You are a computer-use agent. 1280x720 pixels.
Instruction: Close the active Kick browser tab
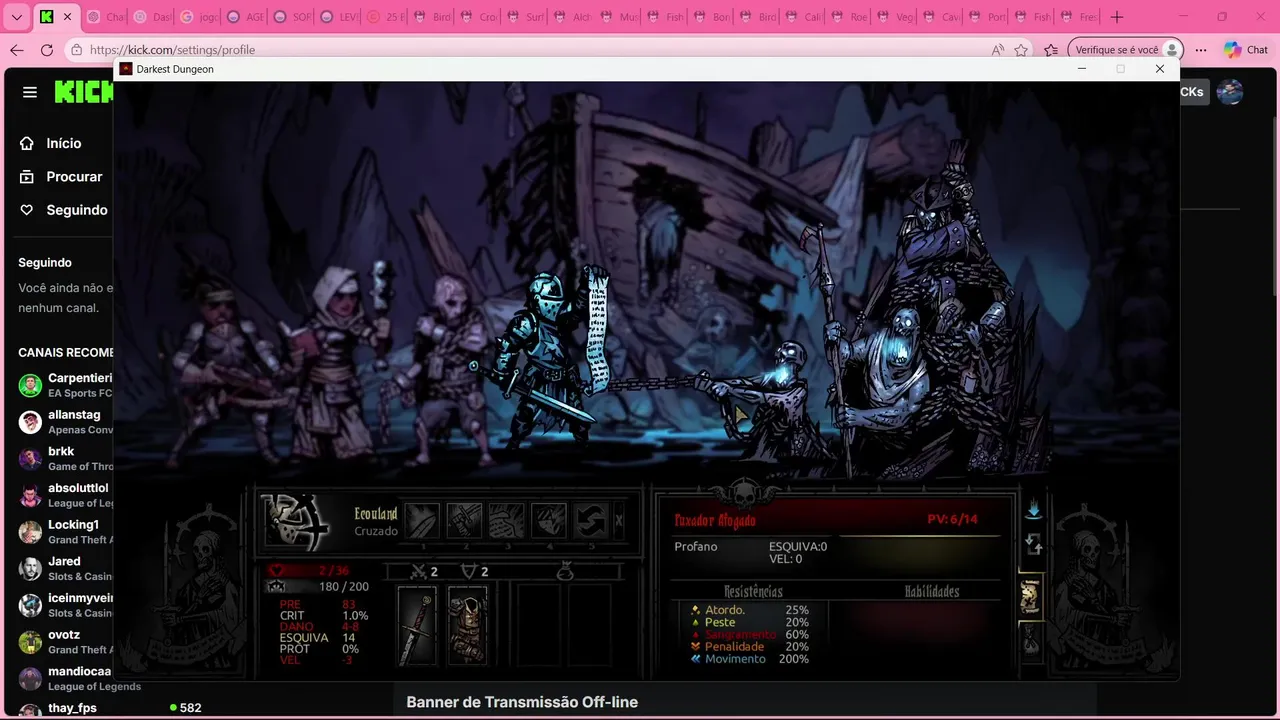(x=69, y=17)
